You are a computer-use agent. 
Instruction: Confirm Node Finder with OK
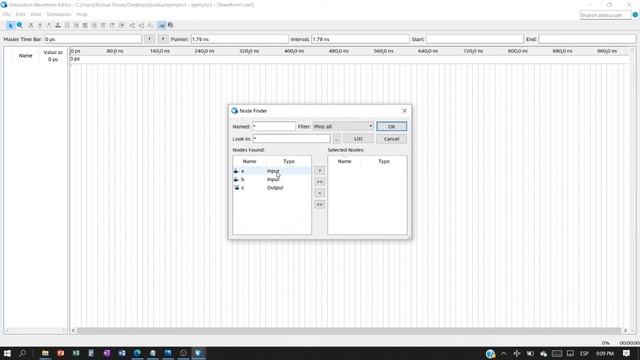pyautogui.click(x=391, y=127)
